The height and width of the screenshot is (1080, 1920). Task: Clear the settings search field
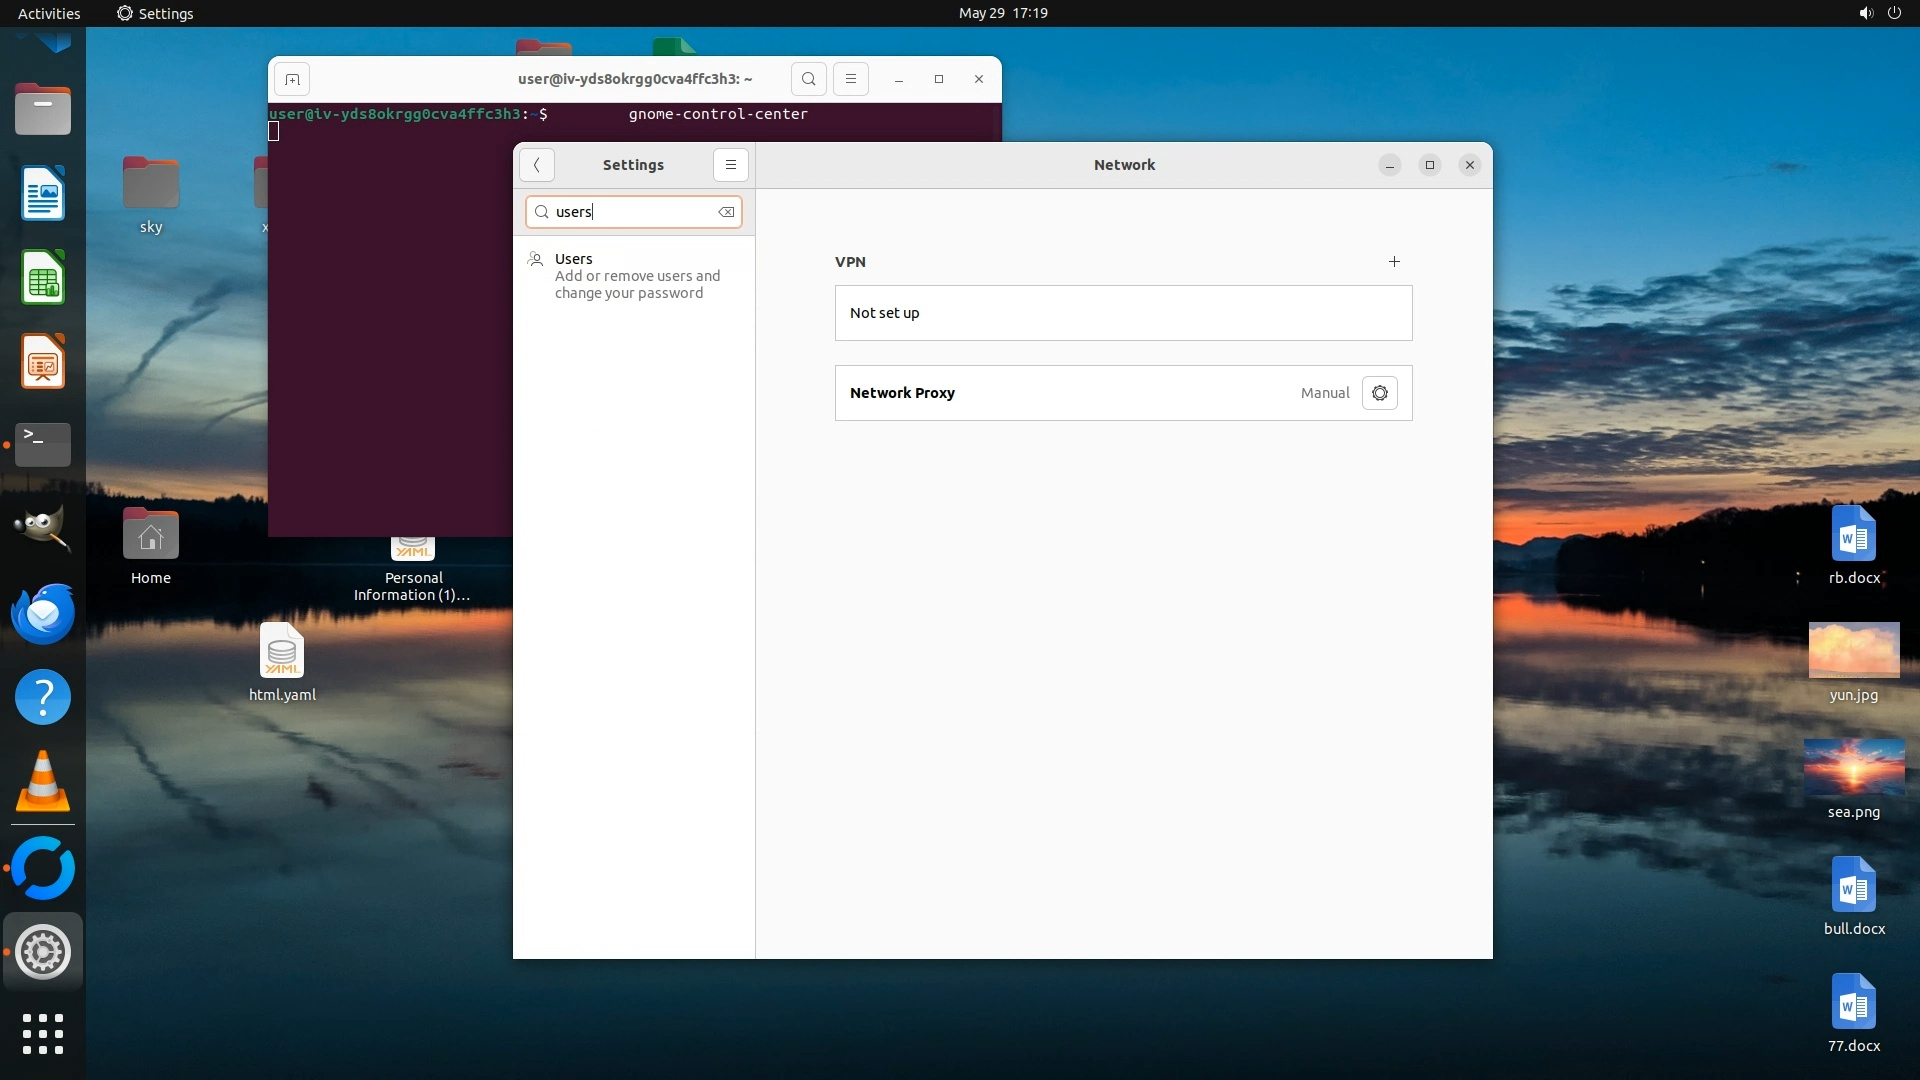tap(726, 212)
